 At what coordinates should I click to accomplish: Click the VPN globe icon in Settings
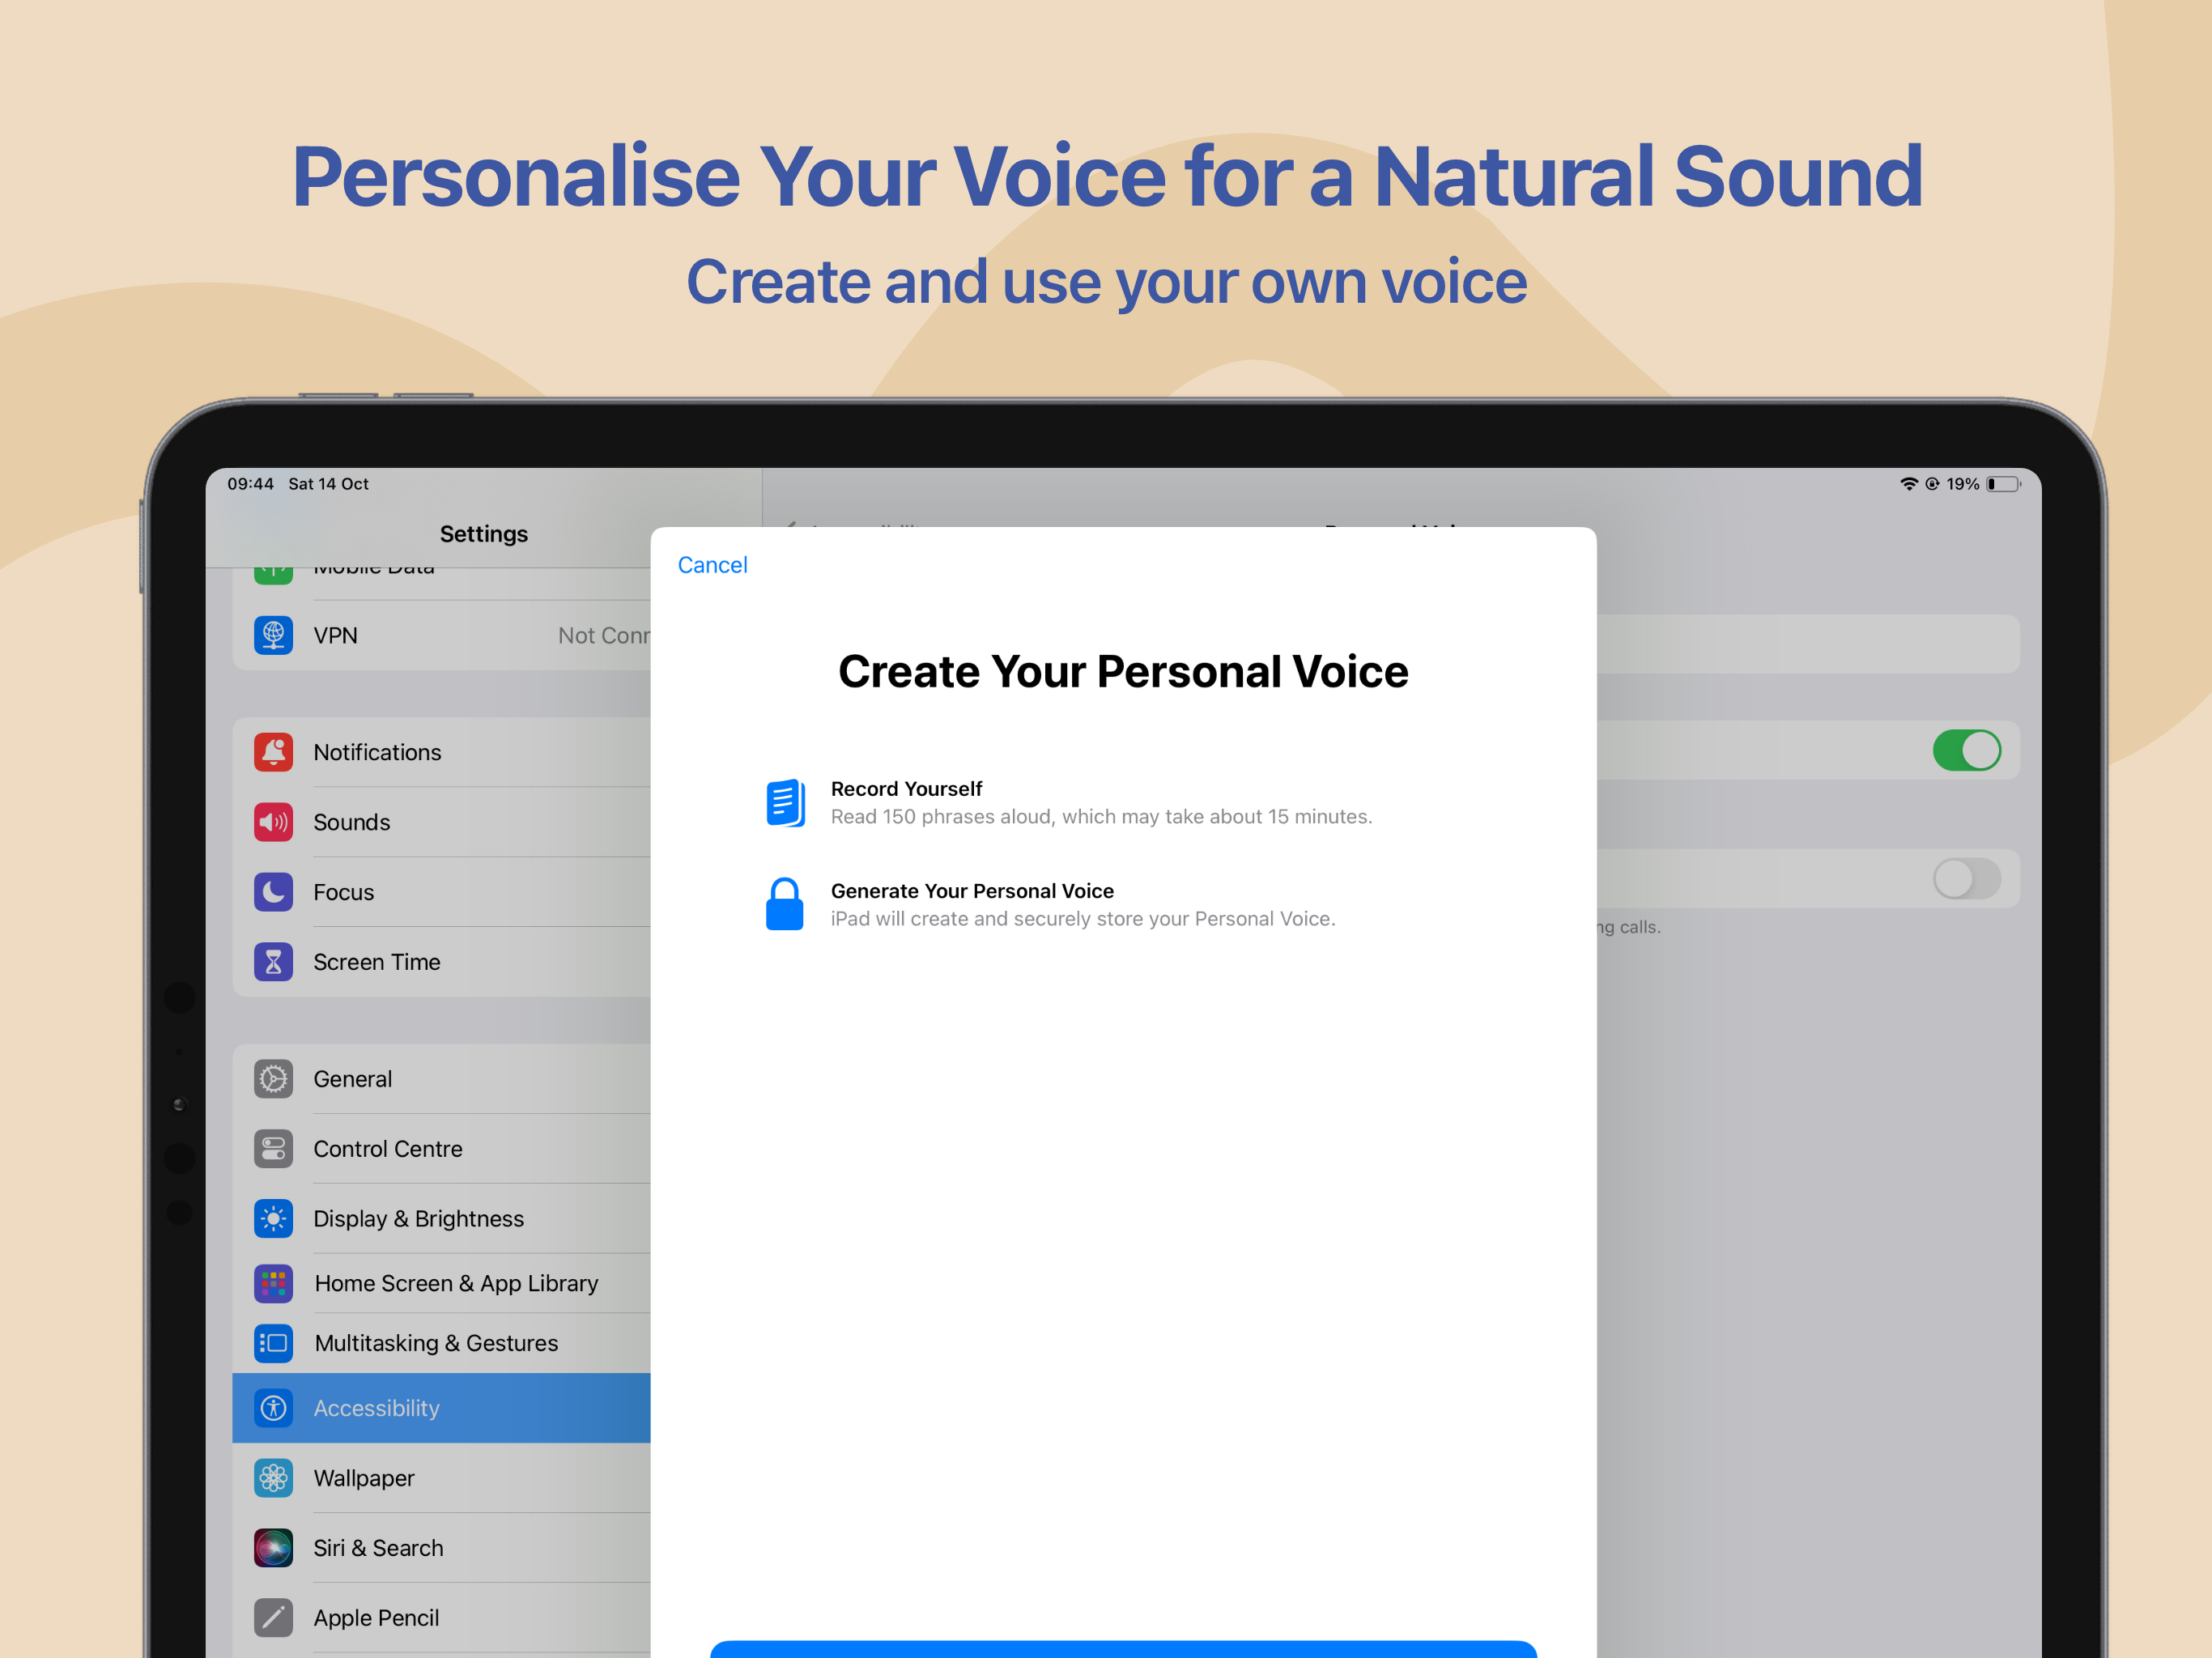coord(273,635)
